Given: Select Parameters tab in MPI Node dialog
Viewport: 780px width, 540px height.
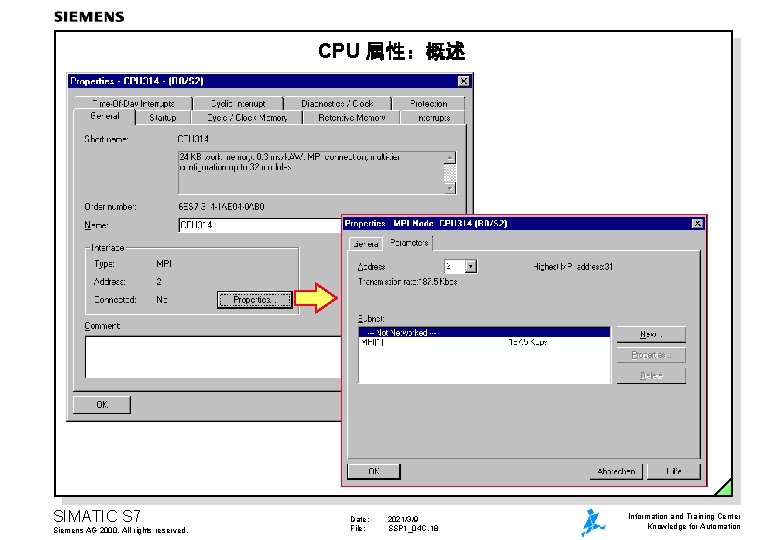Looking at the screenshot, I should point(409,243).
